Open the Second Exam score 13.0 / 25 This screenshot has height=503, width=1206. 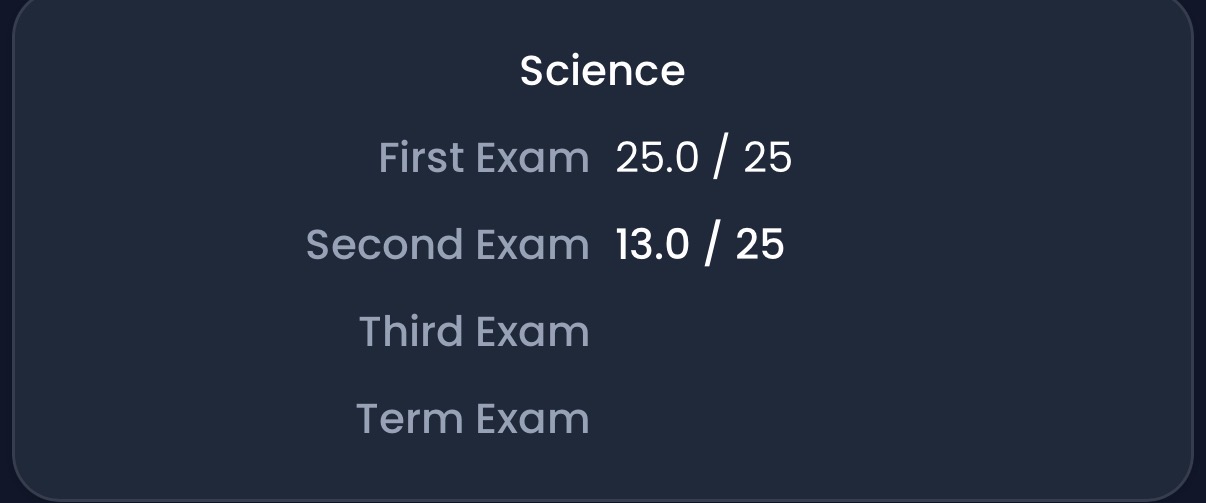(700, 245)
